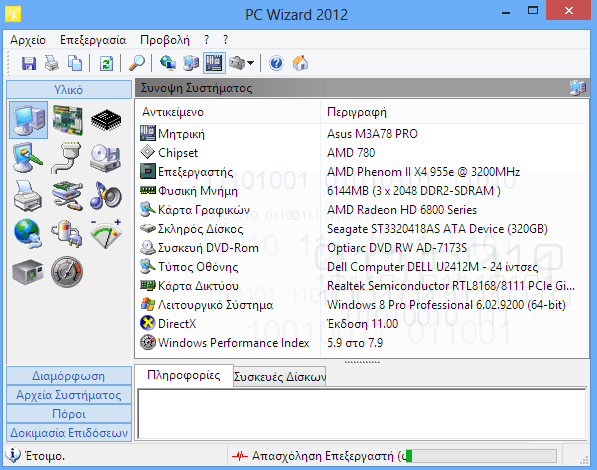This screenshot has height=470, width=597.
Task: Select the Chipset row
Action: pyautogui.click(x=362, y=153)
